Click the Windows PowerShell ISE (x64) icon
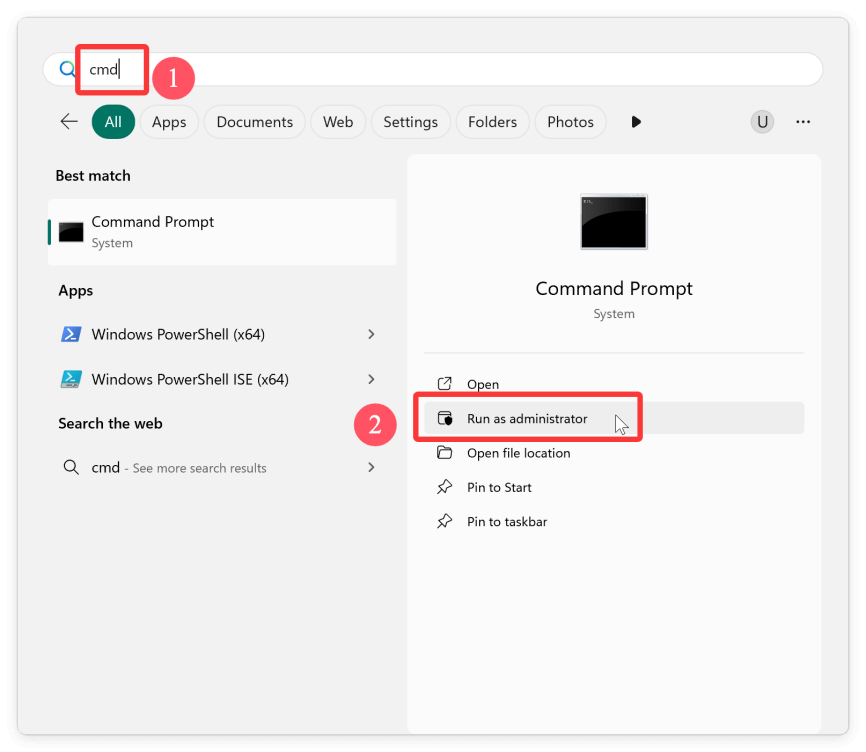The image size is (866, 752). click(71, 379)
